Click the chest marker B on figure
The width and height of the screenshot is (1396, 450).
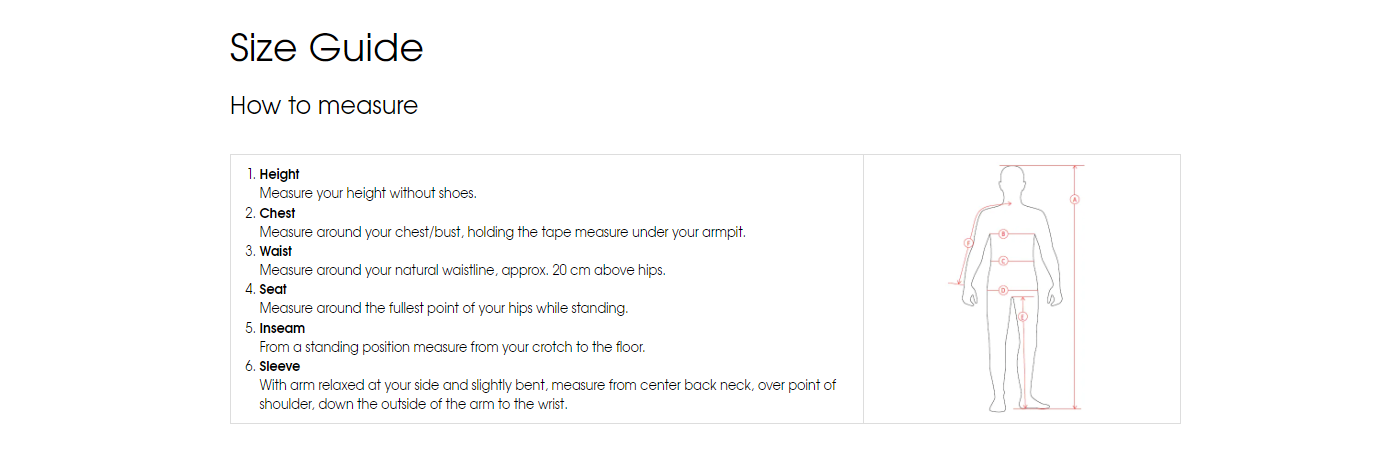click(x=1003, y=234)
